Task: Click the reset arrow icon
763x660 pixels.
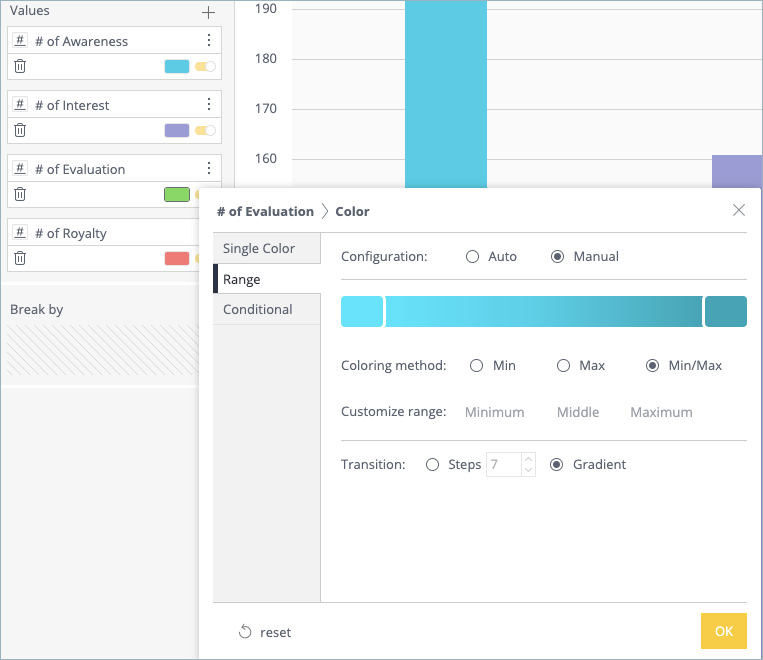Action: click(245, 632)
